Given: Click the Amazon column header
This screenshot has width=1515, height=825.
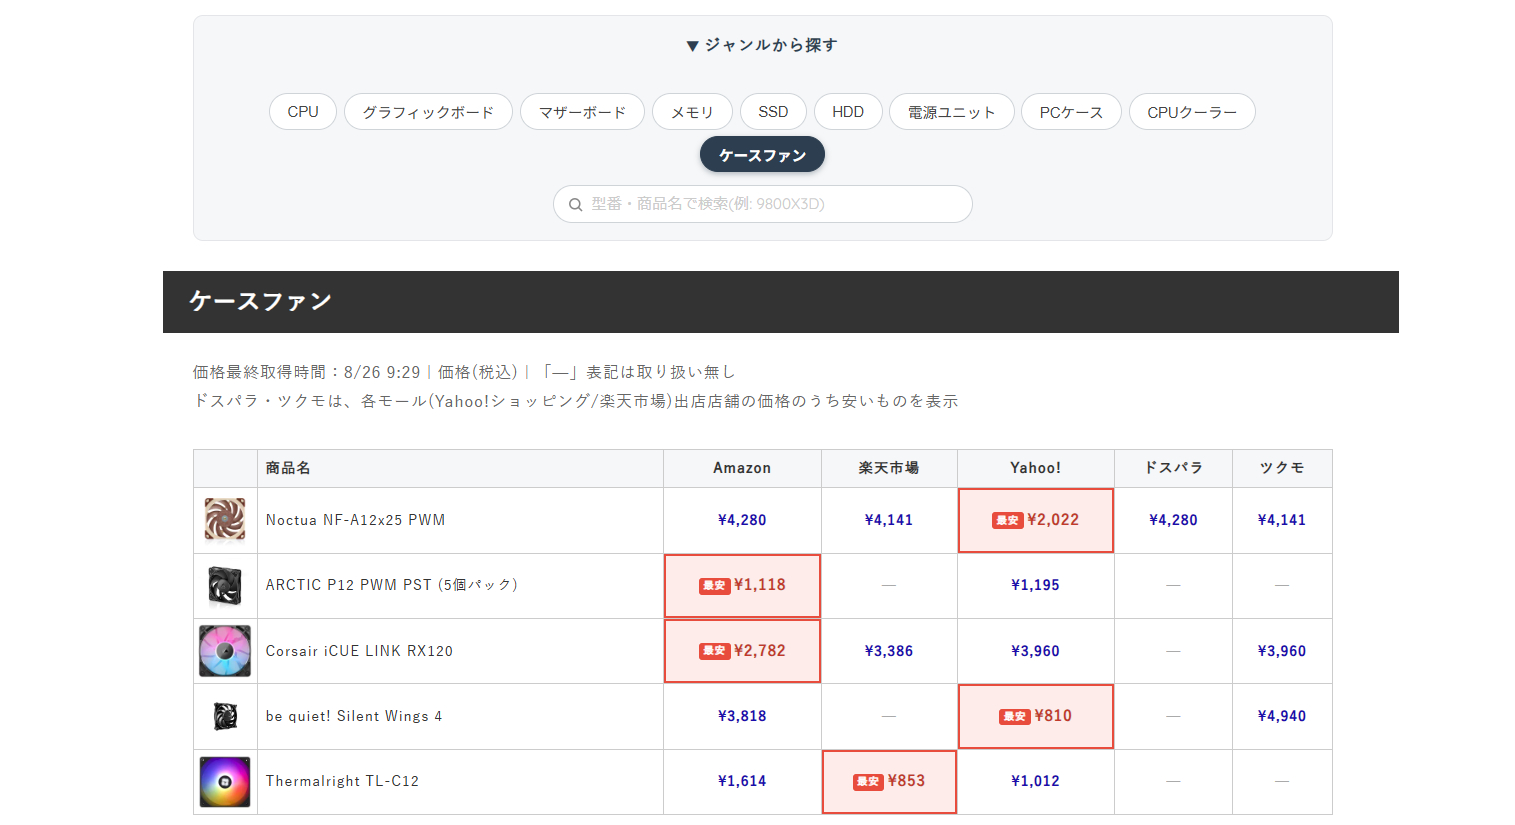Looking at the screenshot, I should (x=742, y=468).
